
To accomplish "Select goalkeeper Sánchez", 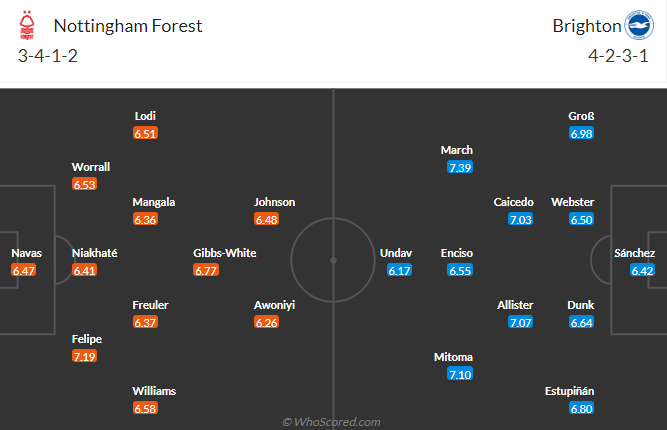I will coord(634,253).
